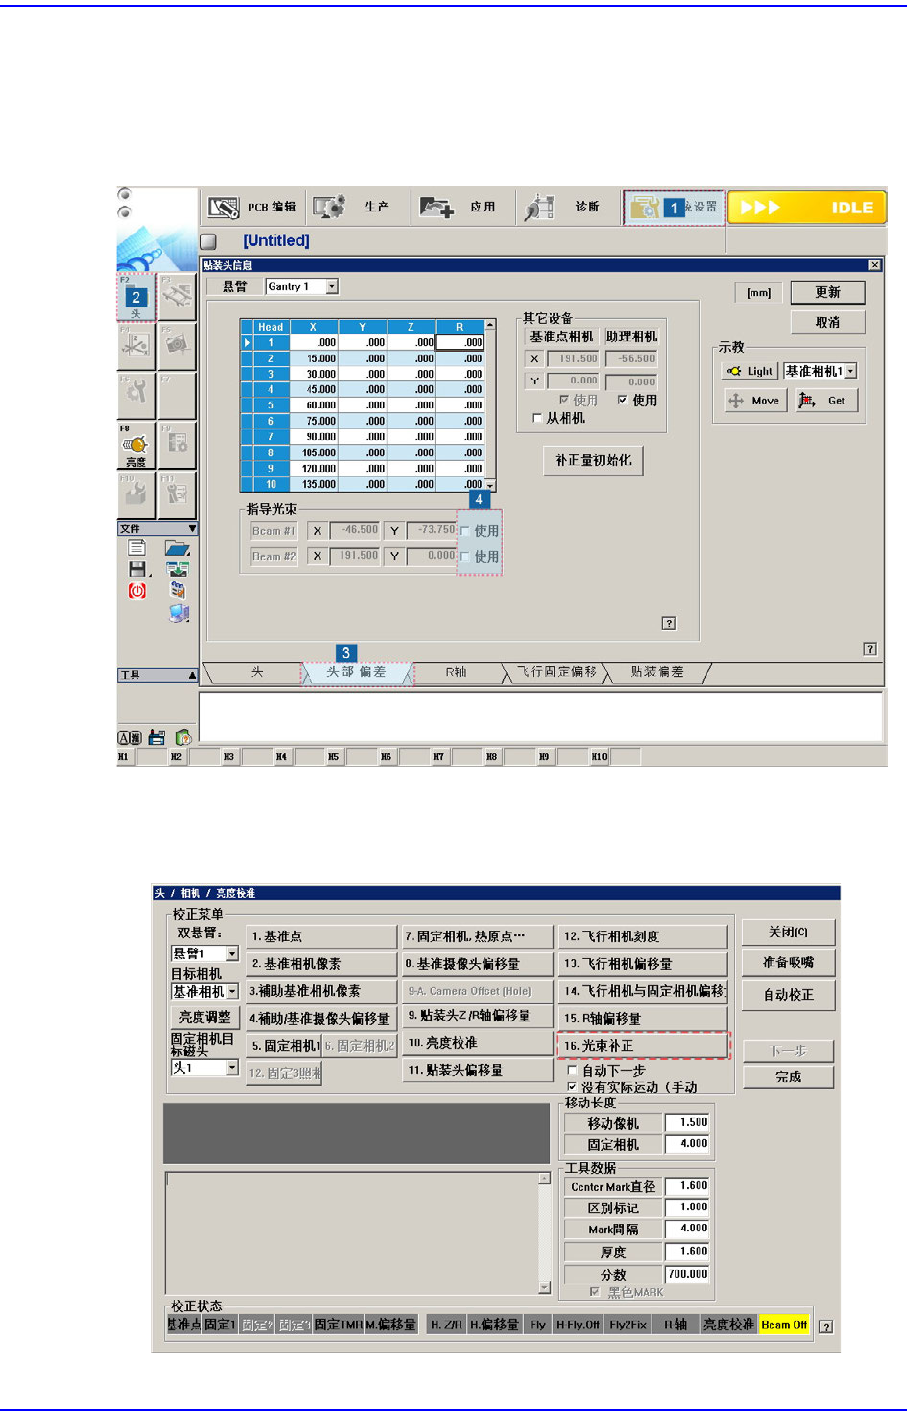Toggle the 黑色MARK checkbox
This screenshot has height=1421, width=907.
(x=595, y=1292)
